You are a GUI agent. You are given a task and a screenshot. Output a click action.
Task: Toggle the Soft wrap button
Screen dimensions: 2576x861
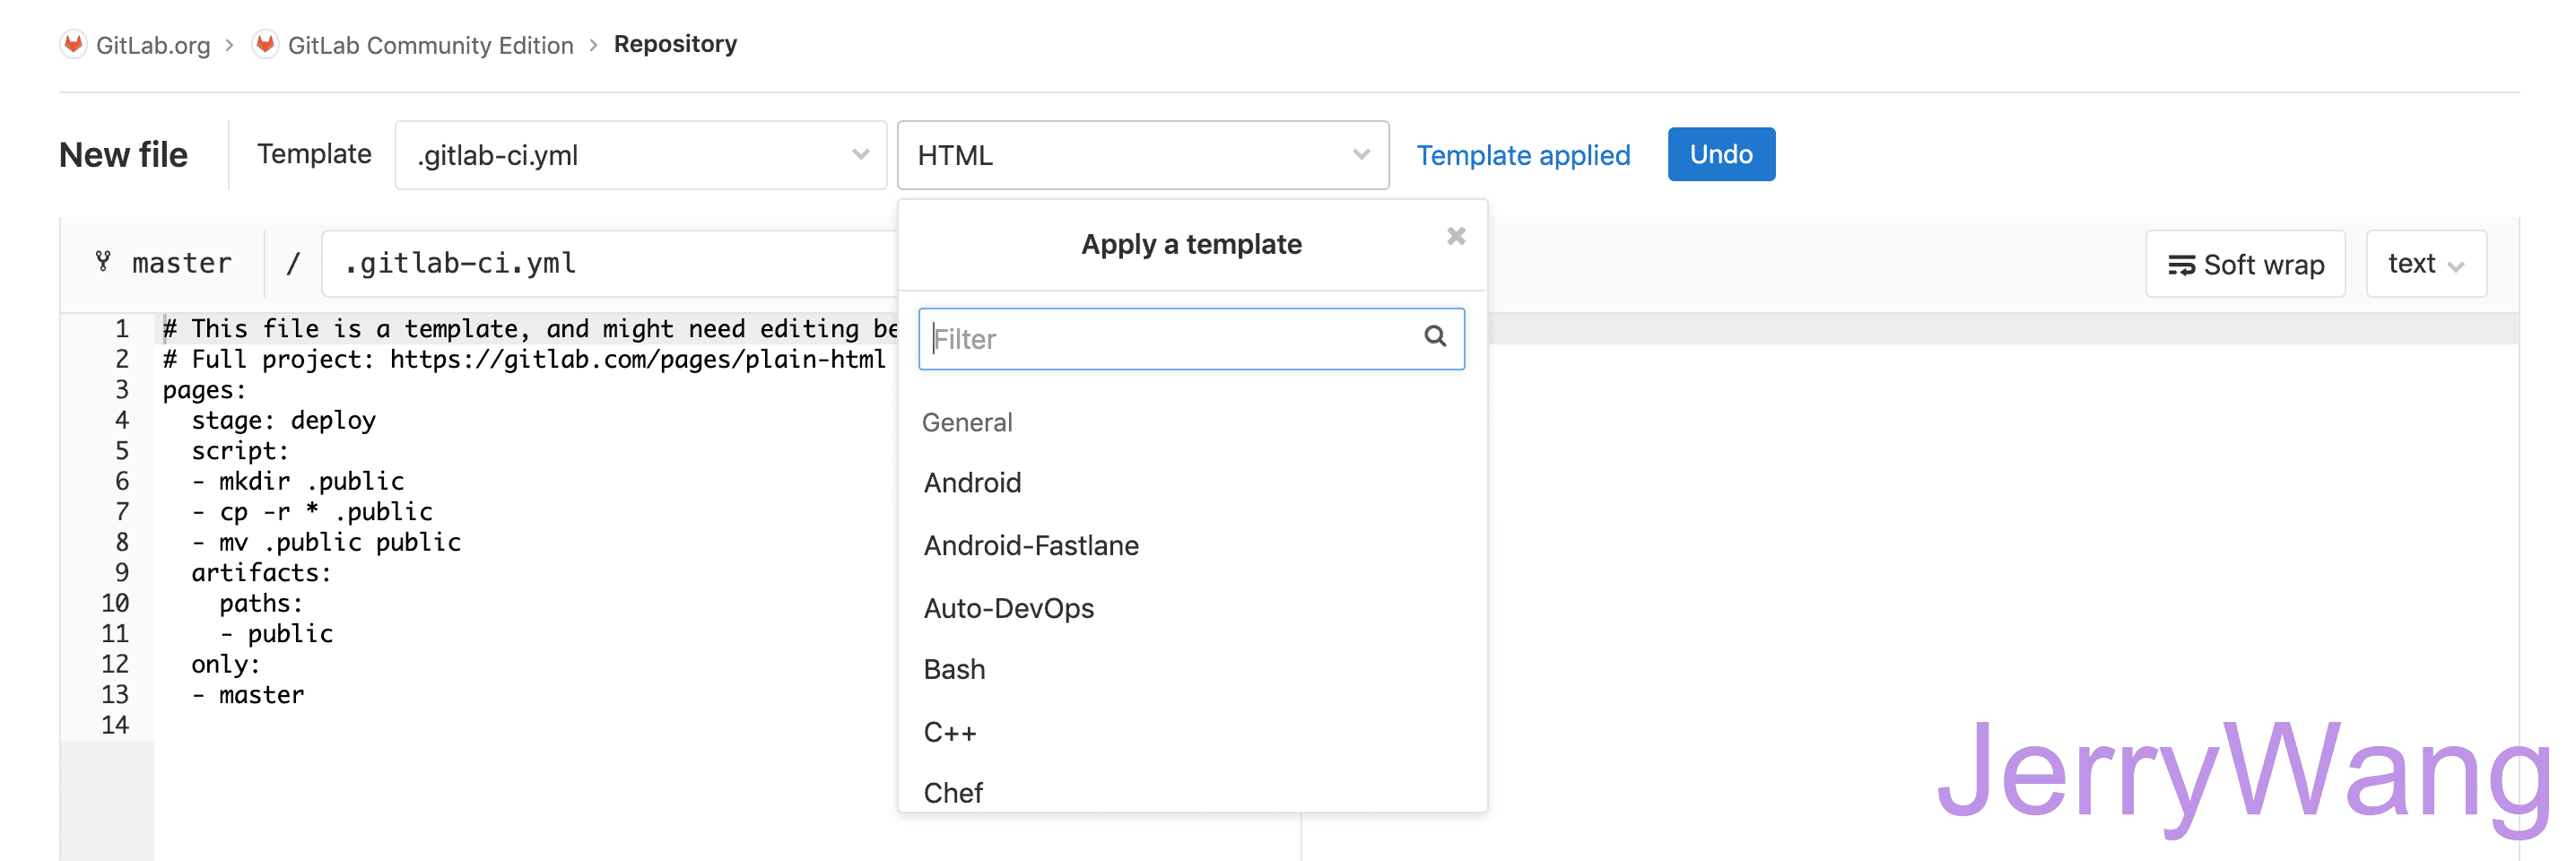pyautogui.click(x=2245, y=264)
